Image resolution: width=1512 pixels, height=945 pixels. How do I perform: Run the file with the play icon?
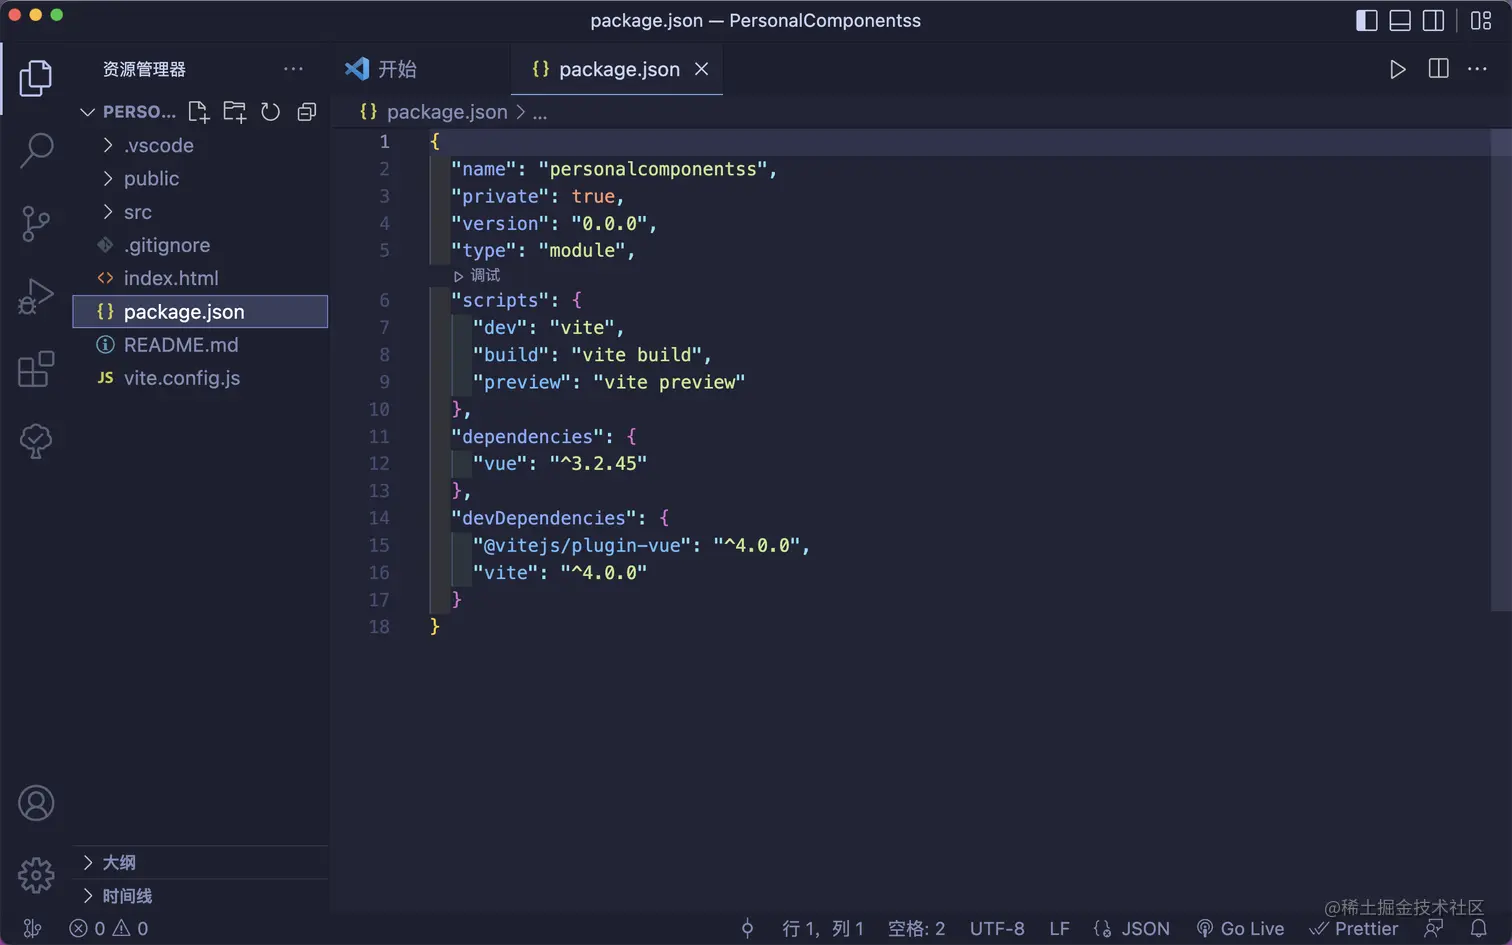[x=1398, y=69]
